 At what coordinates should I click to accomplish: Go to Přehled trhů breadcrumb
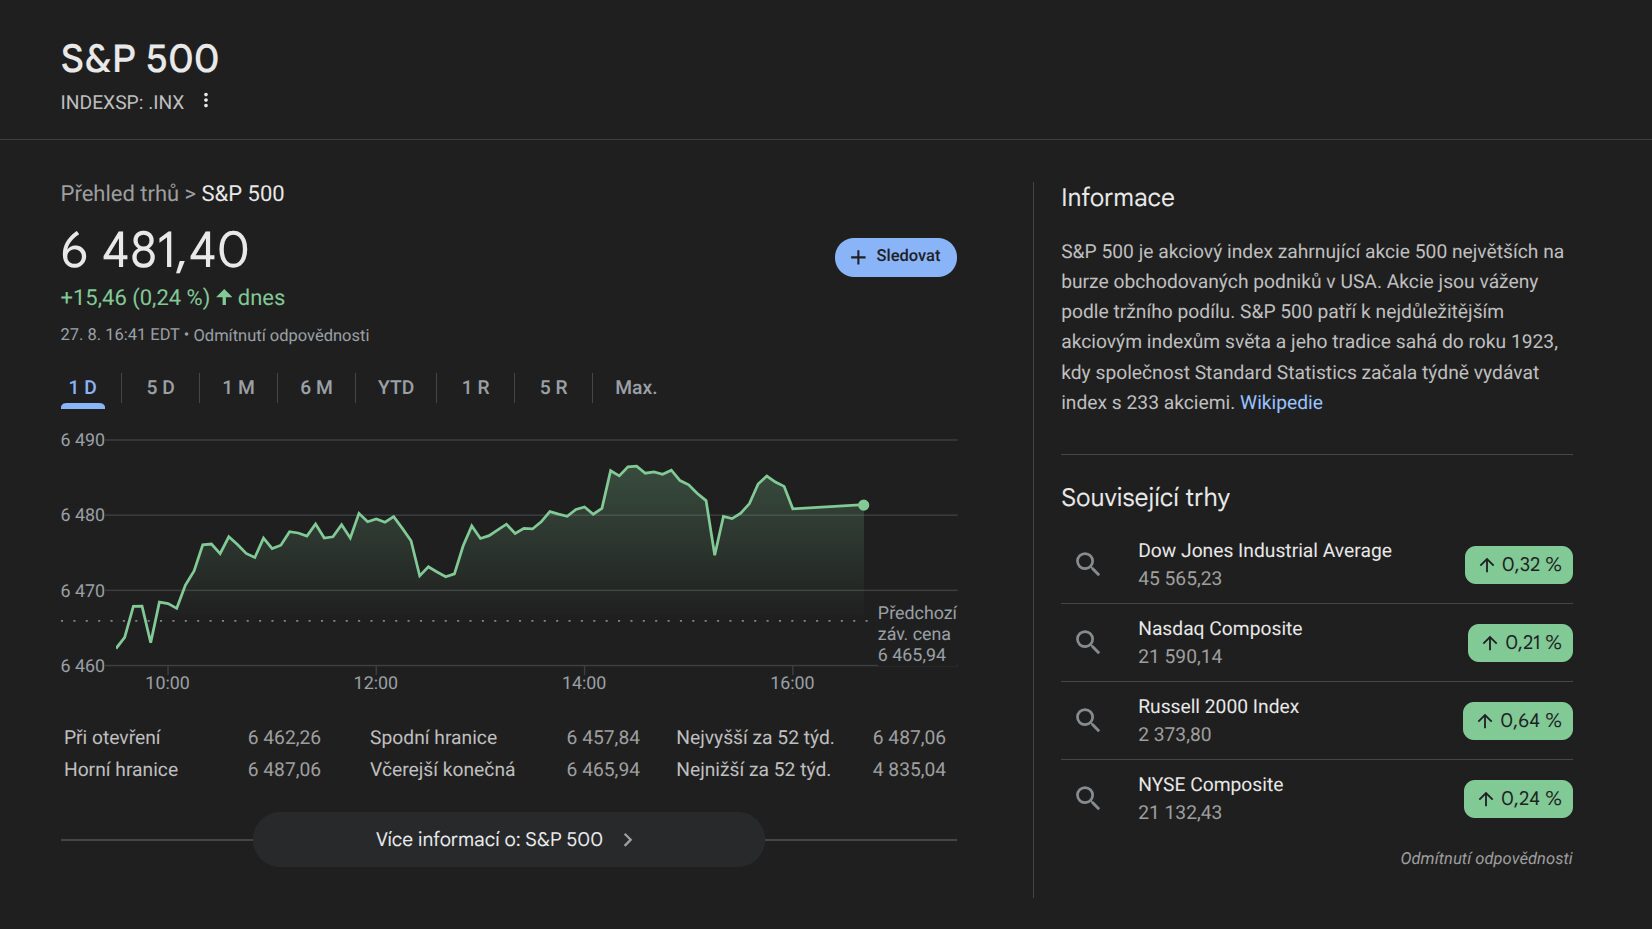pos(120,194)
